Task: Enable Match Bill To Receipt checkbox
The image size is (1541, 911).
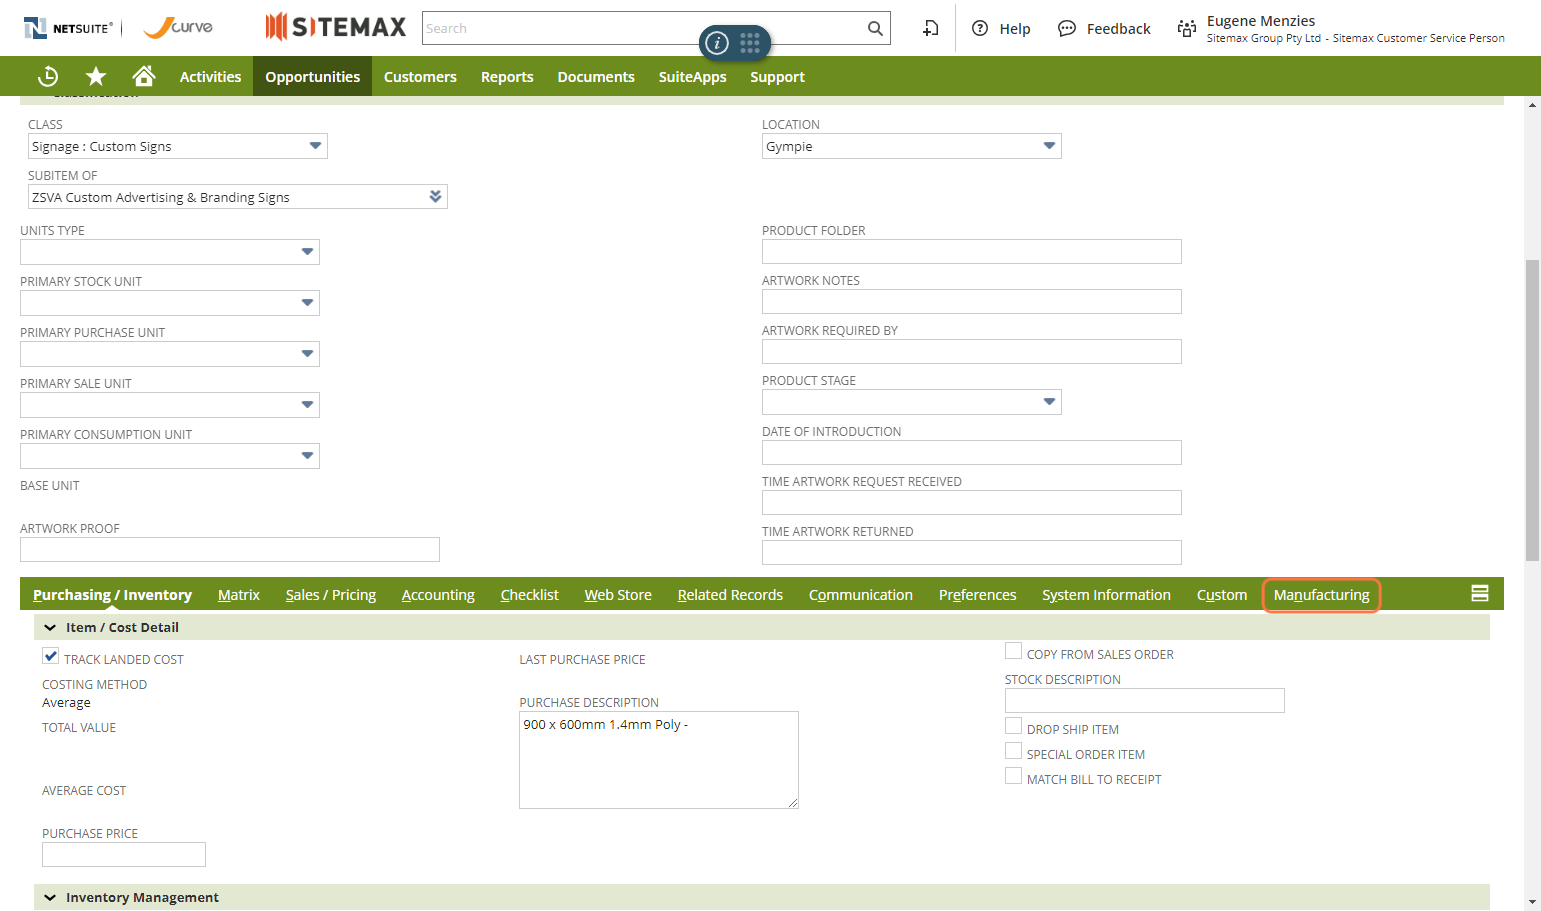Action: 1013,776
